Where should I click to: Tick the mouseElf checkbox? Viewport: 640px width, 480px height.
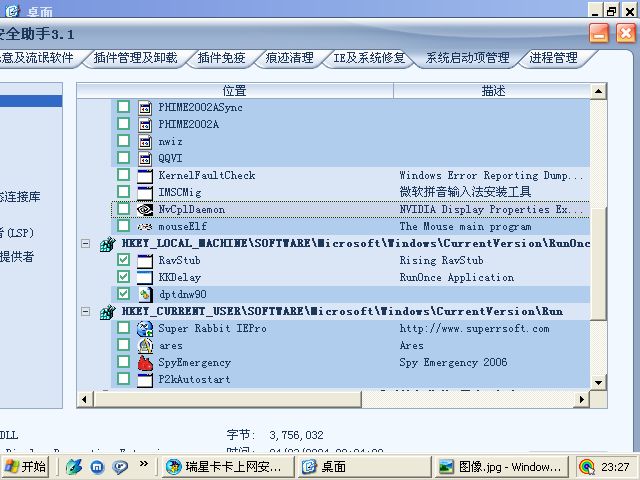point(123,226)
